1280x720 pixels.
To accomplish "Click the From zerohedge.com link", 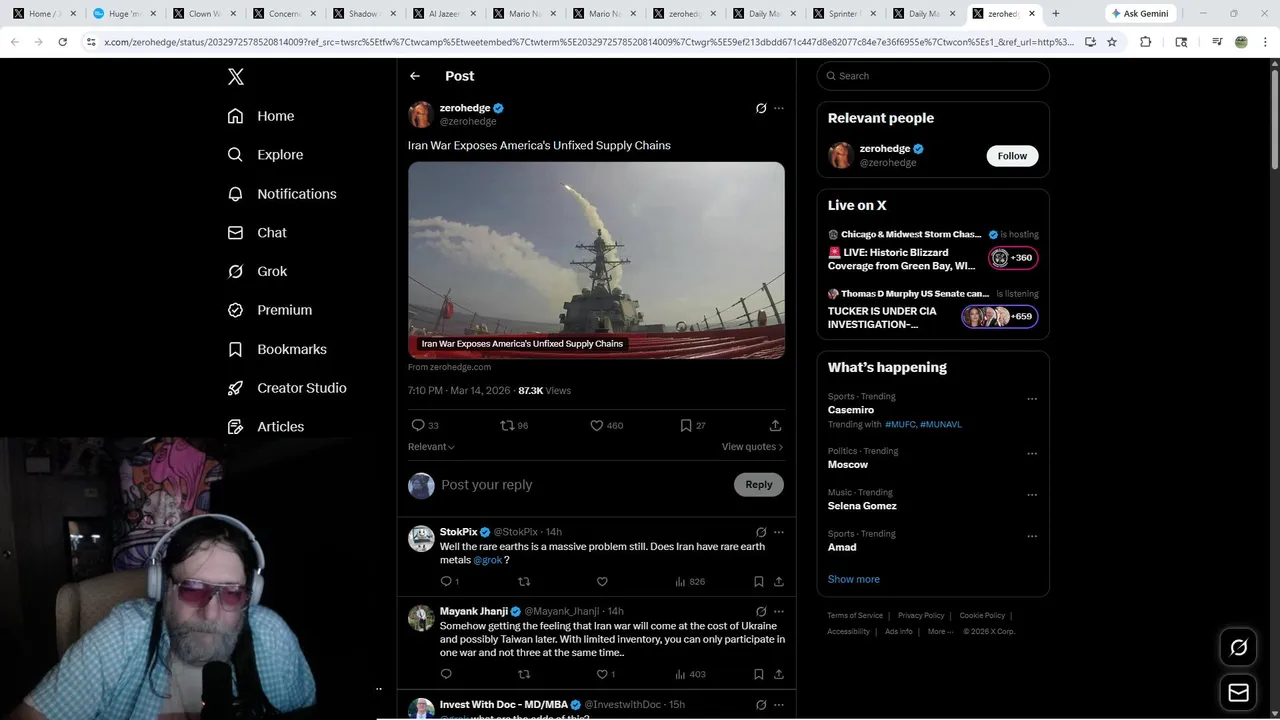I will [x=449, y=367].
